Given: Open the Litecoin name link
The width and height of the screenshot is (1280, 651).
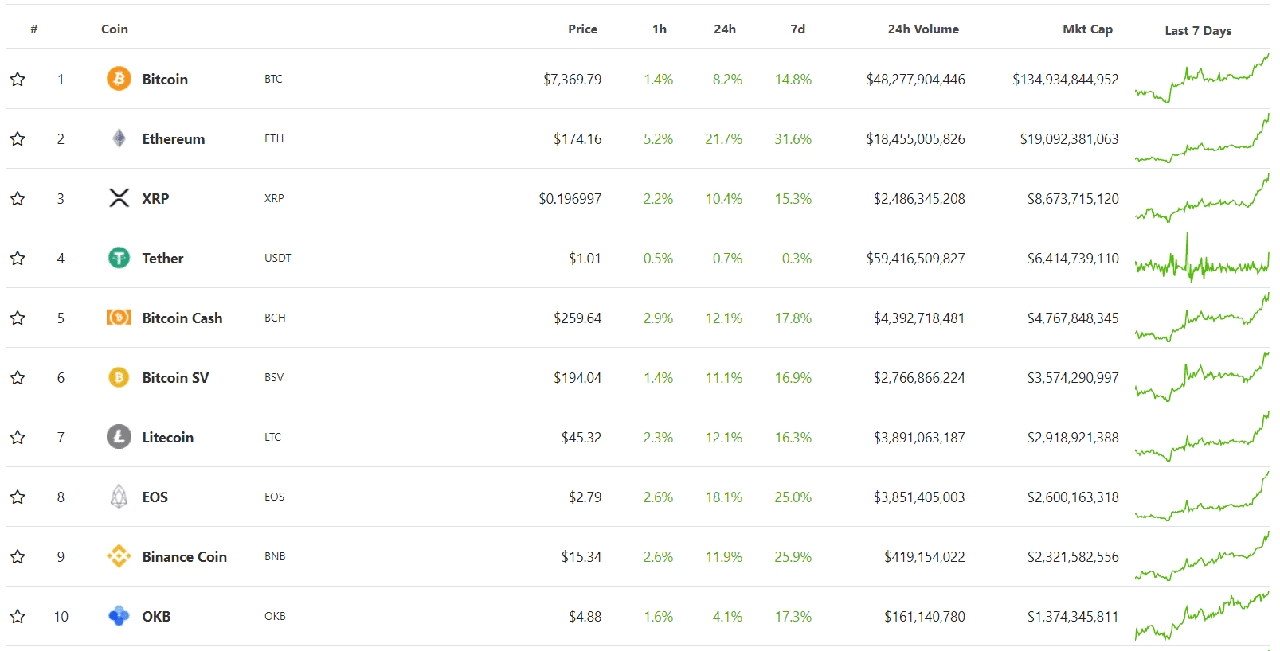Looking at the screenshot, I should coord(168,437).
